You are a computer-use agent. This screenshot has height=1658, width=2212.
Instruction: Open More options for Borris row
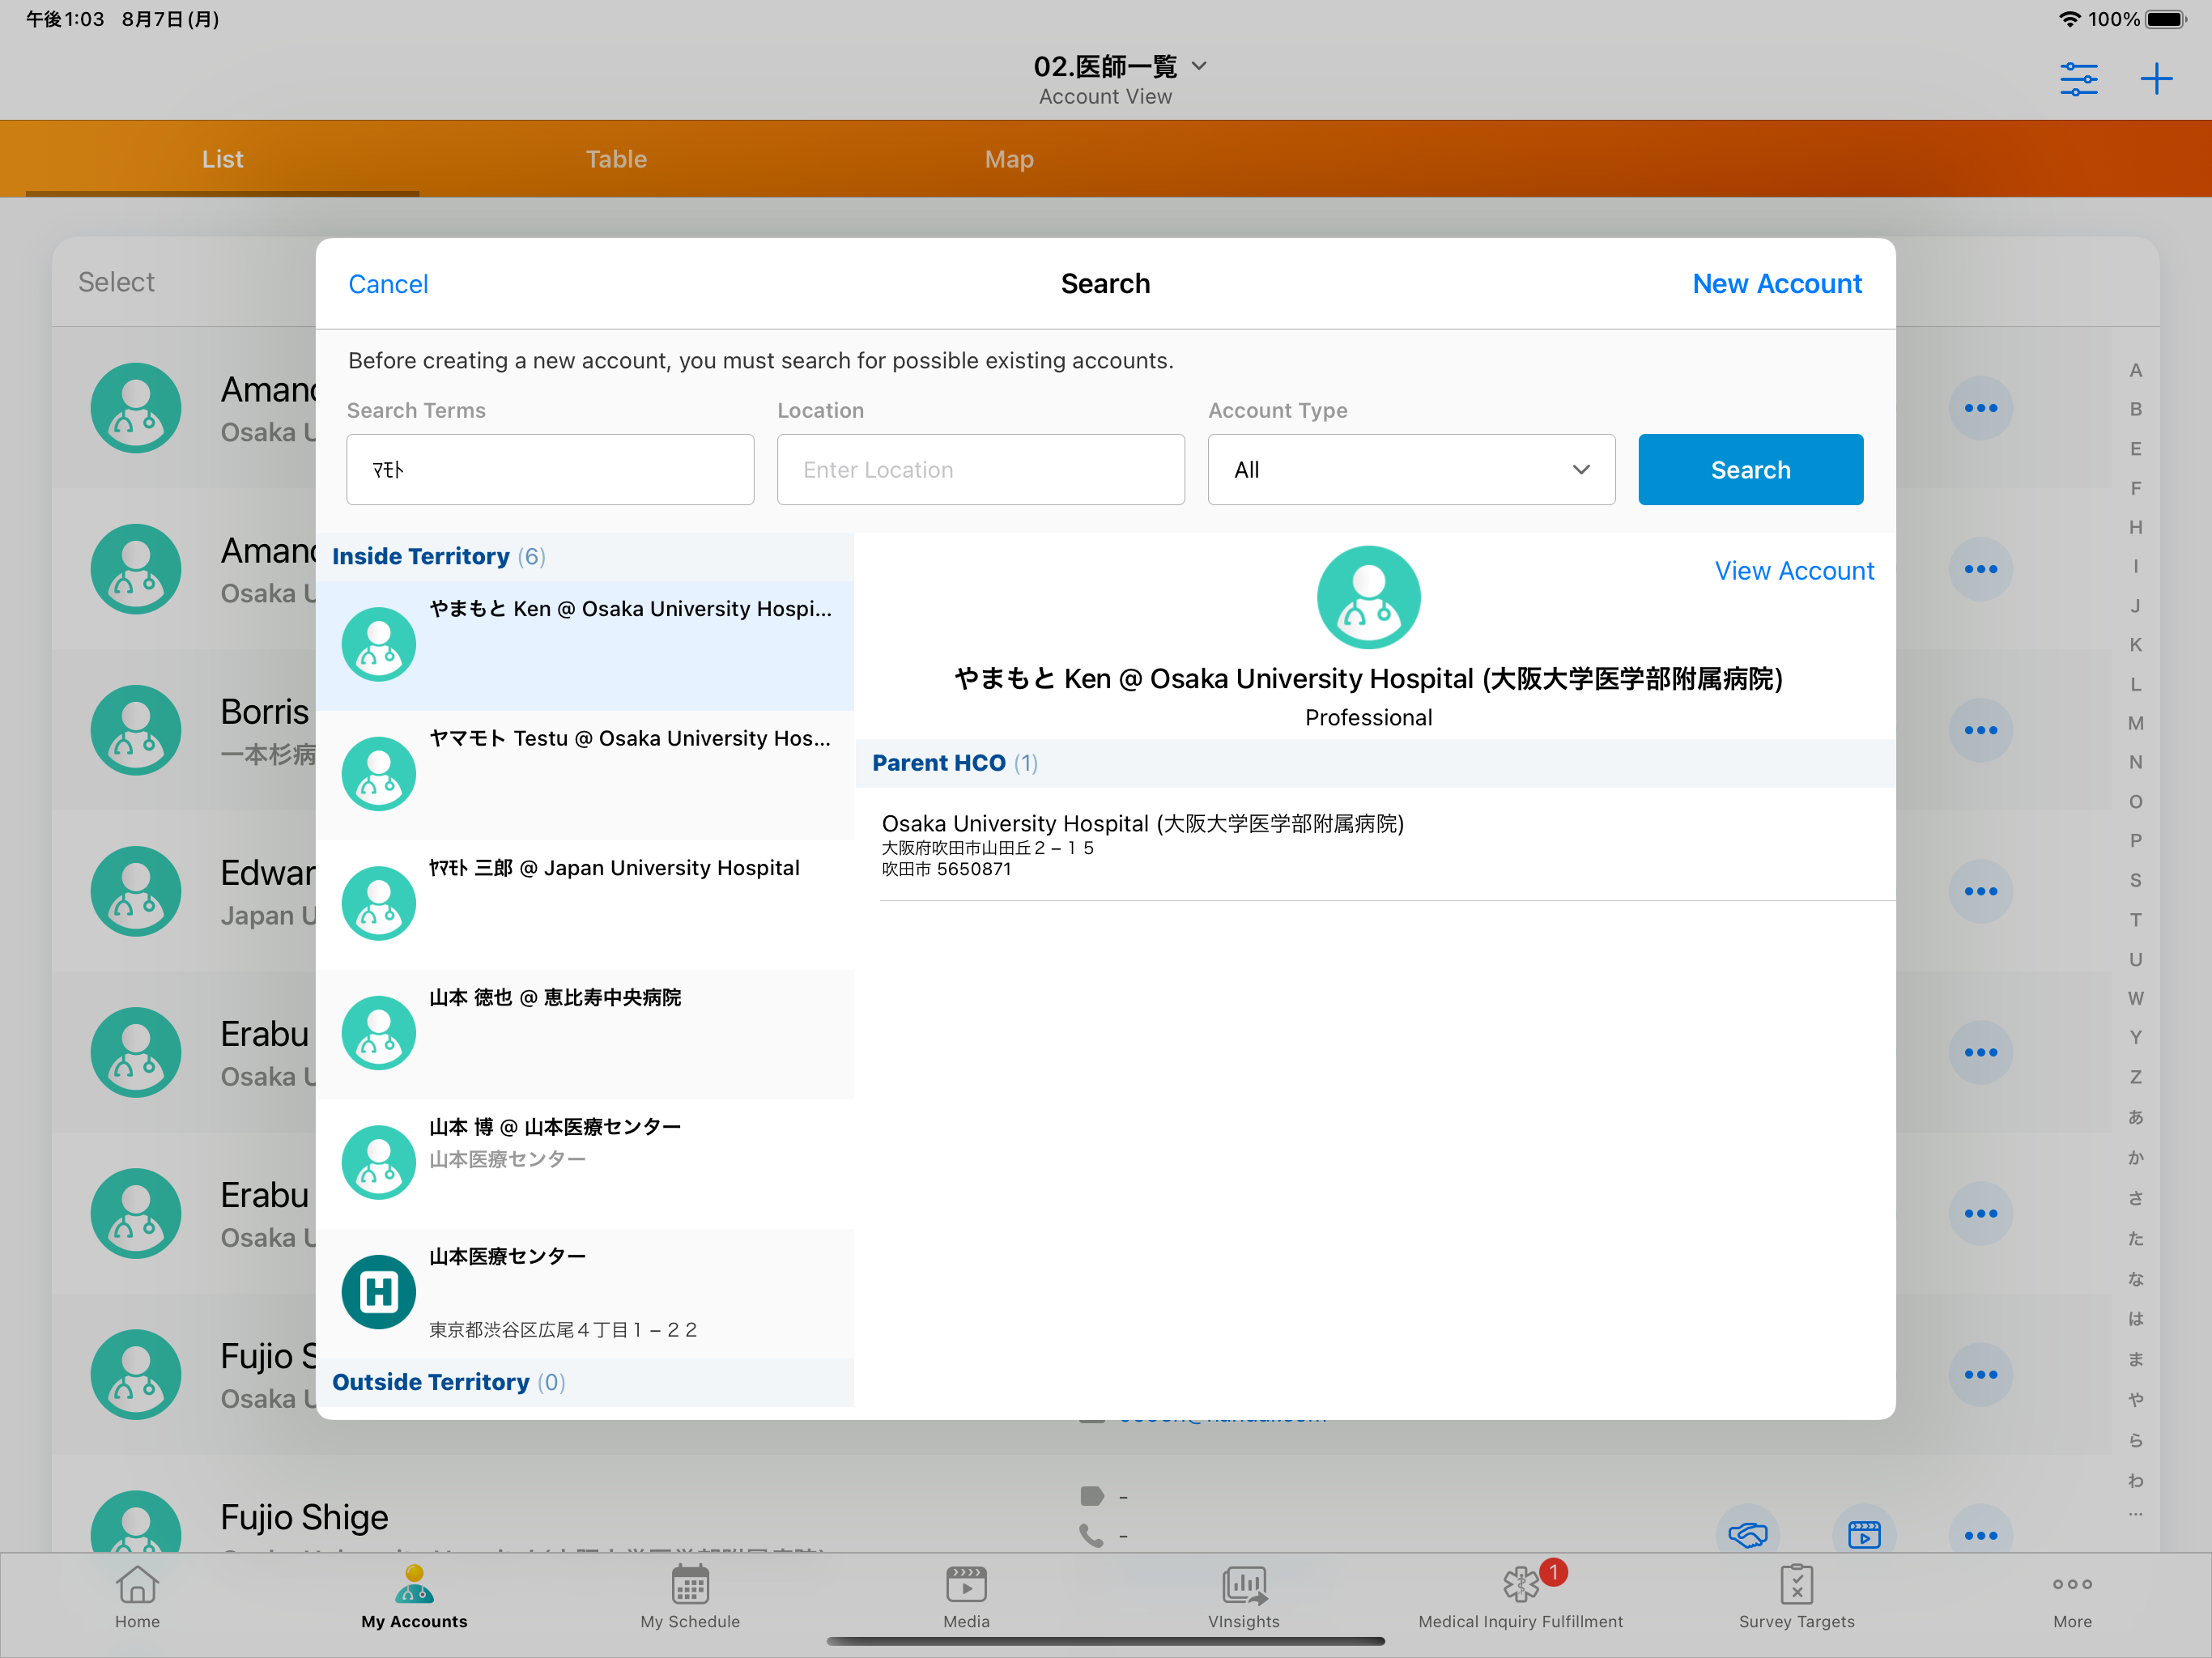coord(1980,730)
